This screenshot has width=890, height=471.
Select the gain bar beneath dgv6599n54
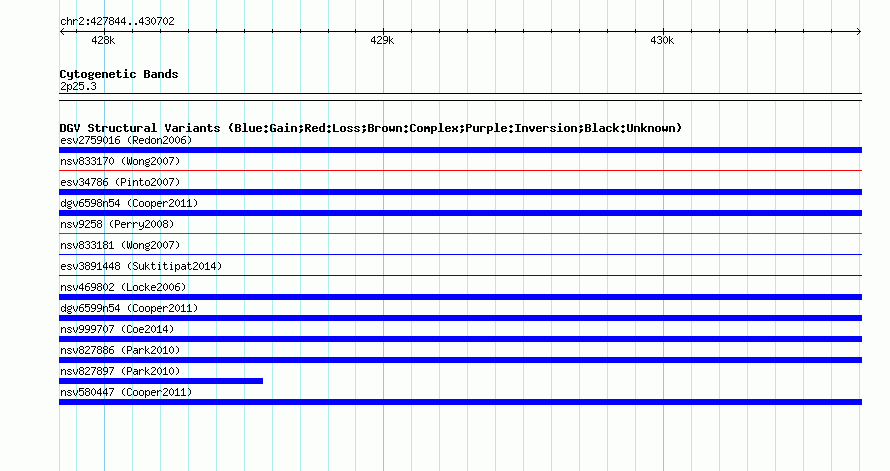pos(460,318)
